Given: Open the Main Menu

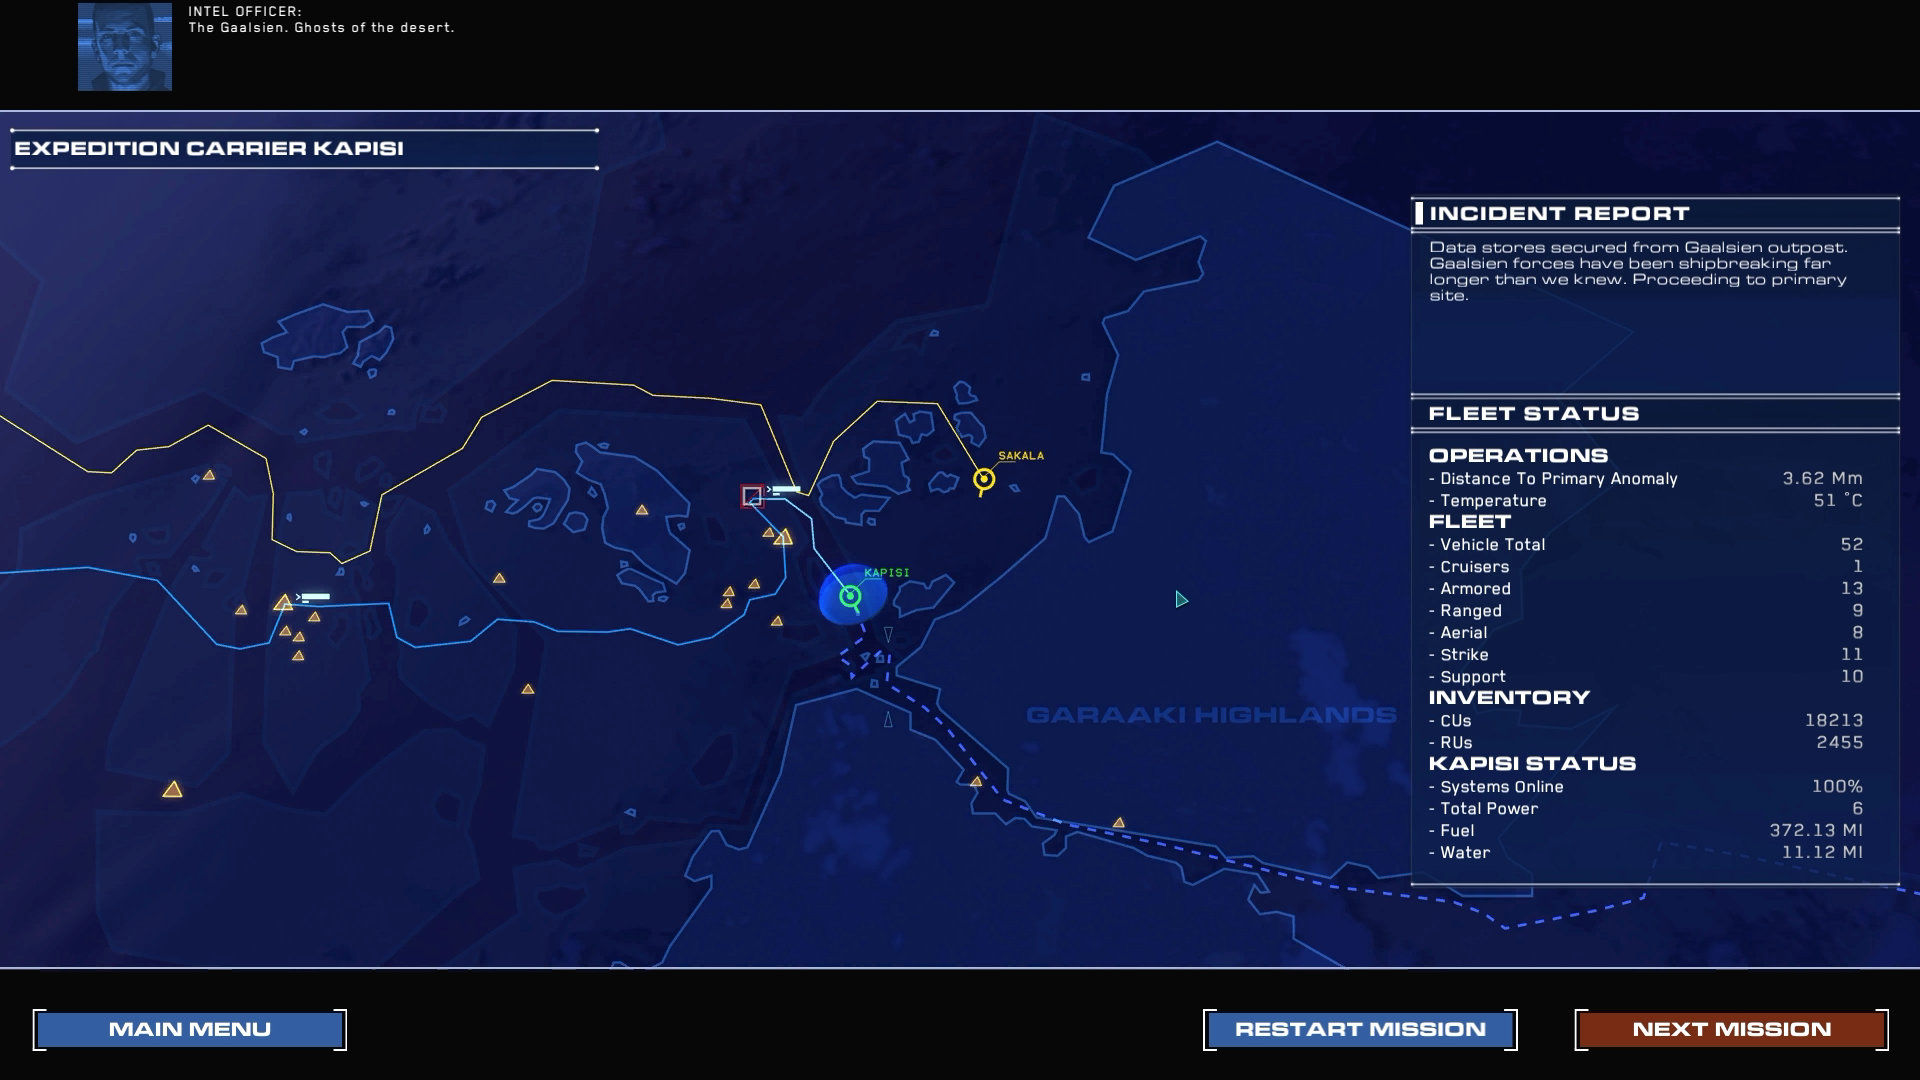Looking at the screenshot, I should [x=190, y=1030].
